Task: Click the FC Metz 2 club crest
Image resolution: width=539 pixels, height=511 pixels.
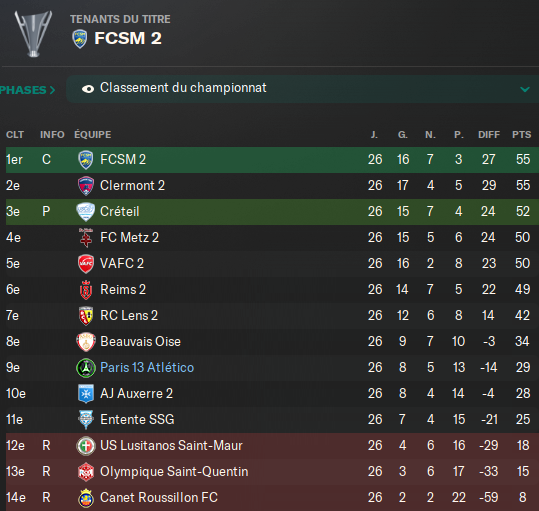Action: coord(86,238)
